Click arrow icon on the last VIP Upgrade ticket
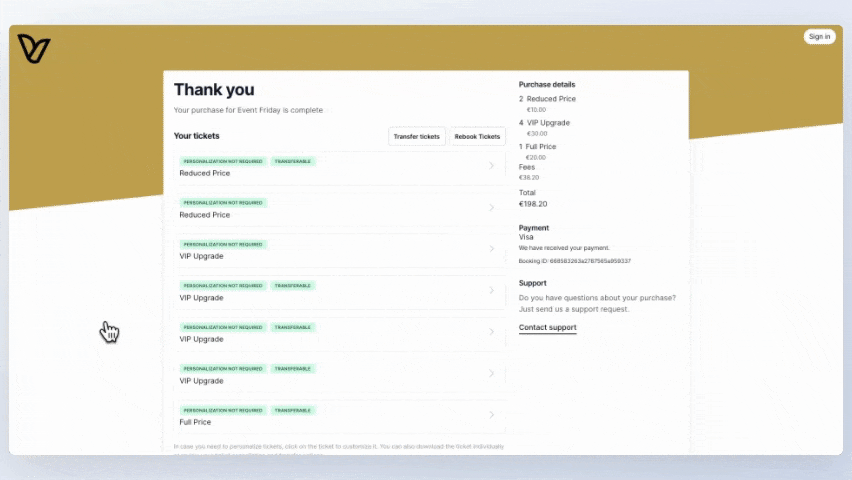Screen dimensions: 852x480 pyautogui.click(x=491, y=374)
